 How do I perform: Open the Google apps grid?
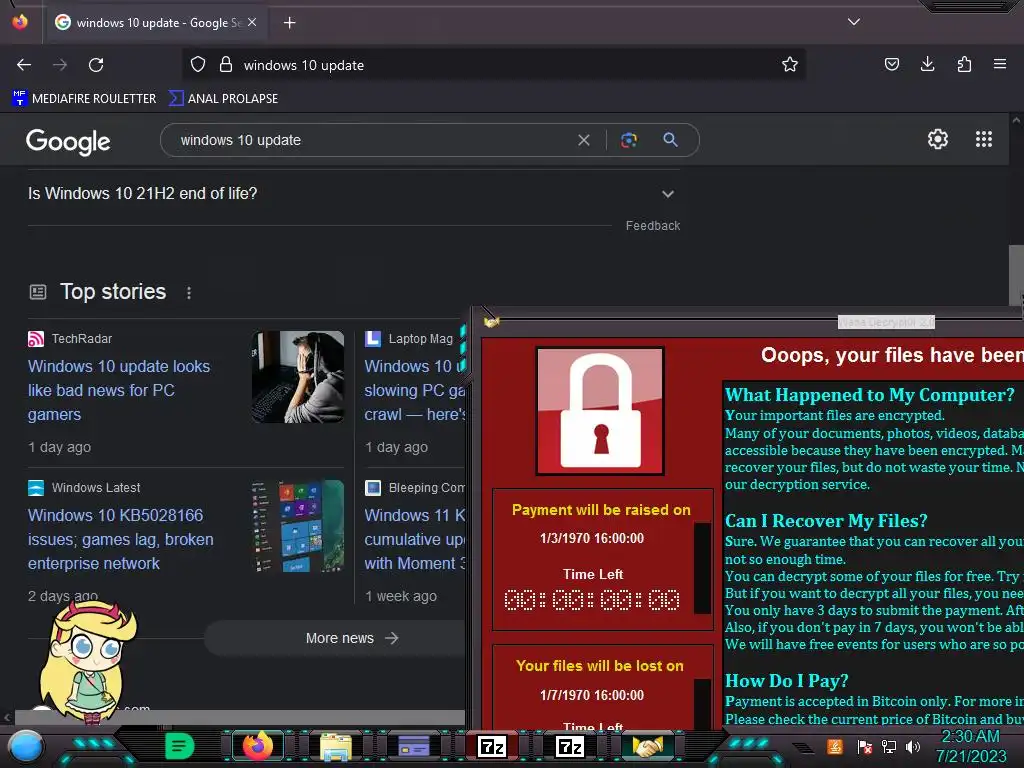coord(984,139)
